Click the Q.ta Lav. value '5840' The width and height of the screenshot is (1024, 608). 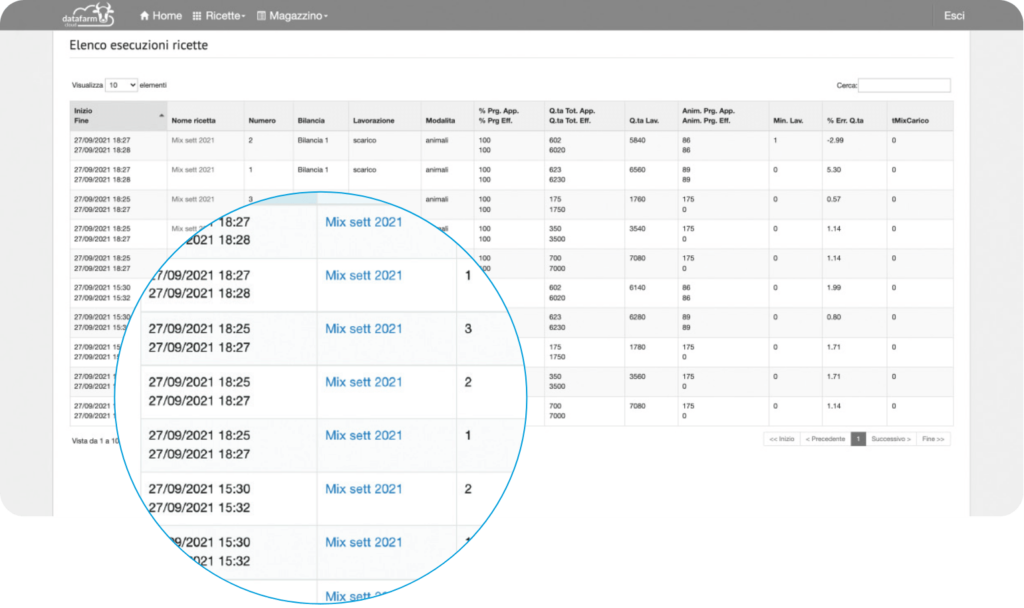point(637,140)
